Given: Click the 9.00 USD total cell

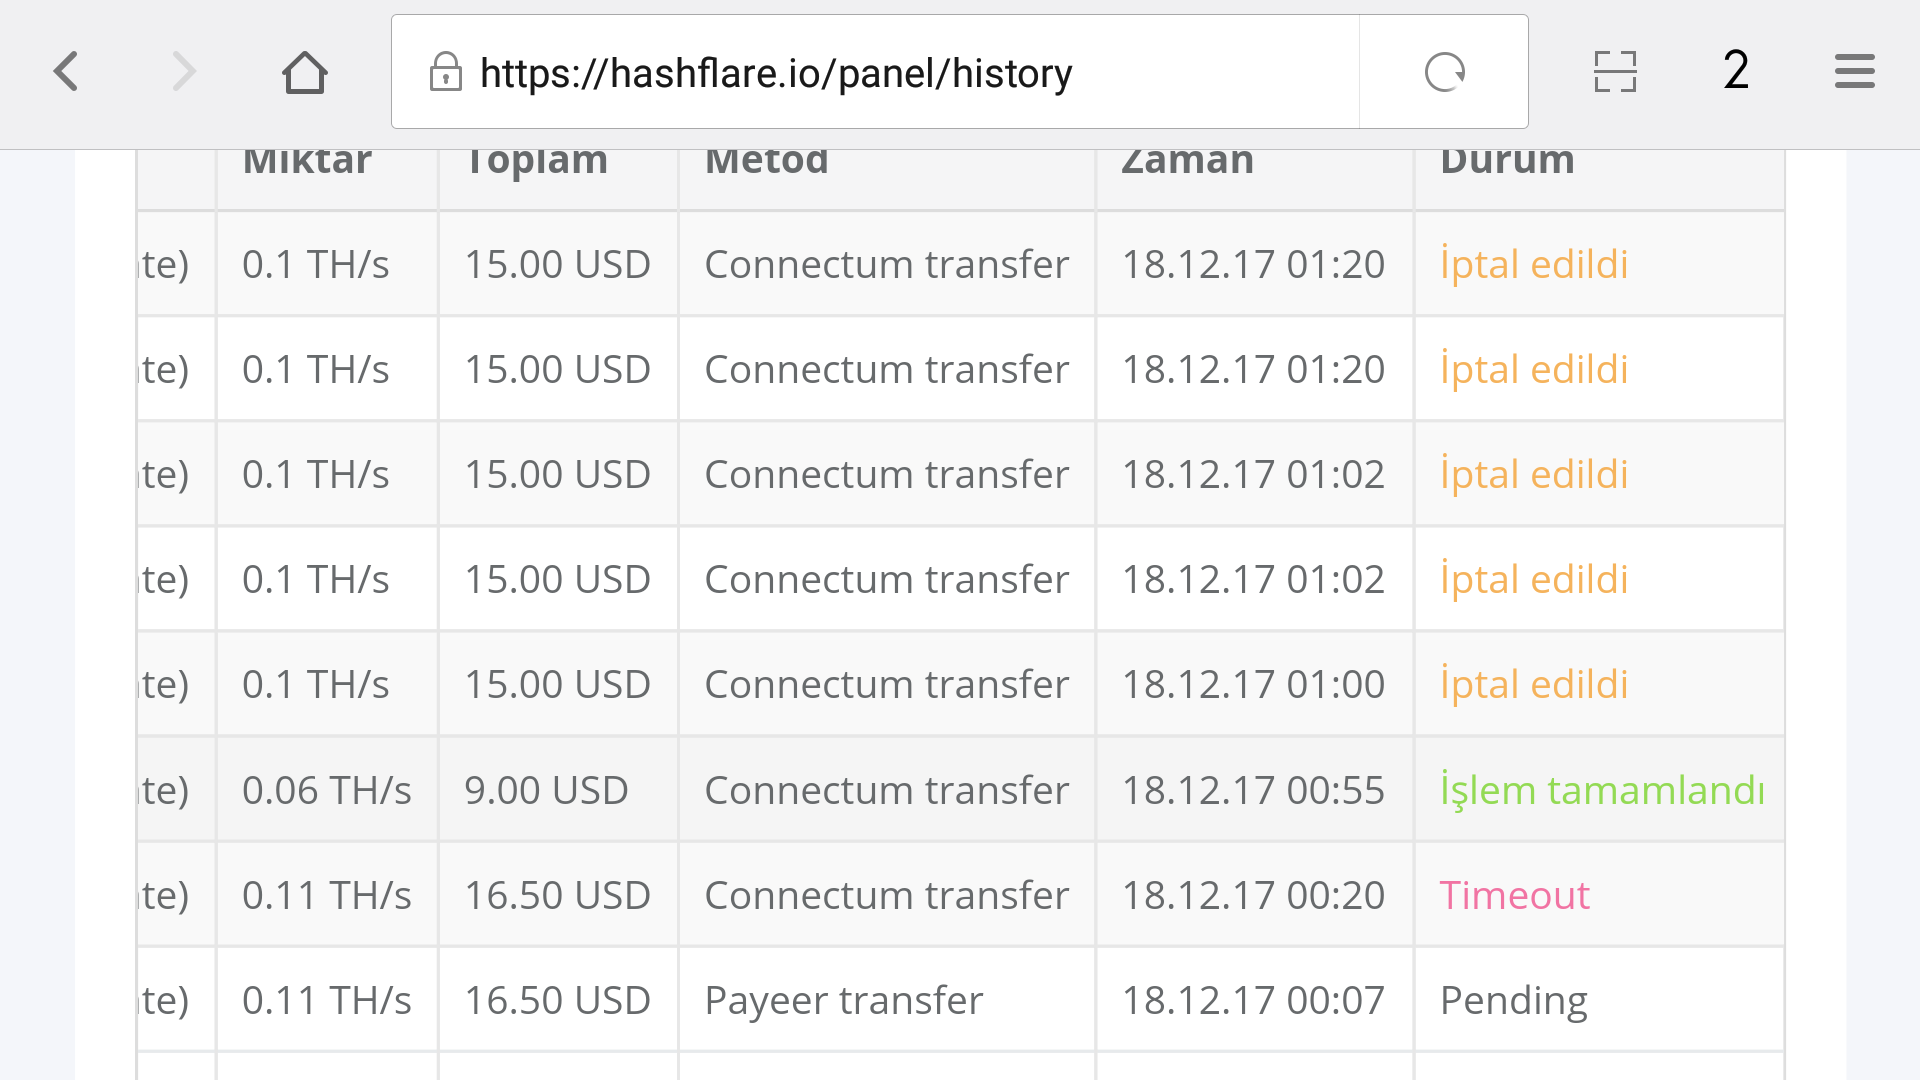Looking at the screenshot, I should click(x=558, y=790).
